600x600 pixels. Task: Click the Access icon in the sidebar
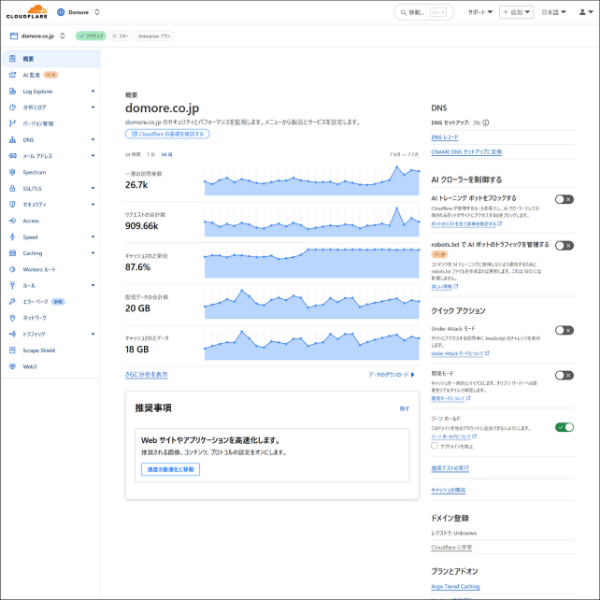[x=10, y=220]
